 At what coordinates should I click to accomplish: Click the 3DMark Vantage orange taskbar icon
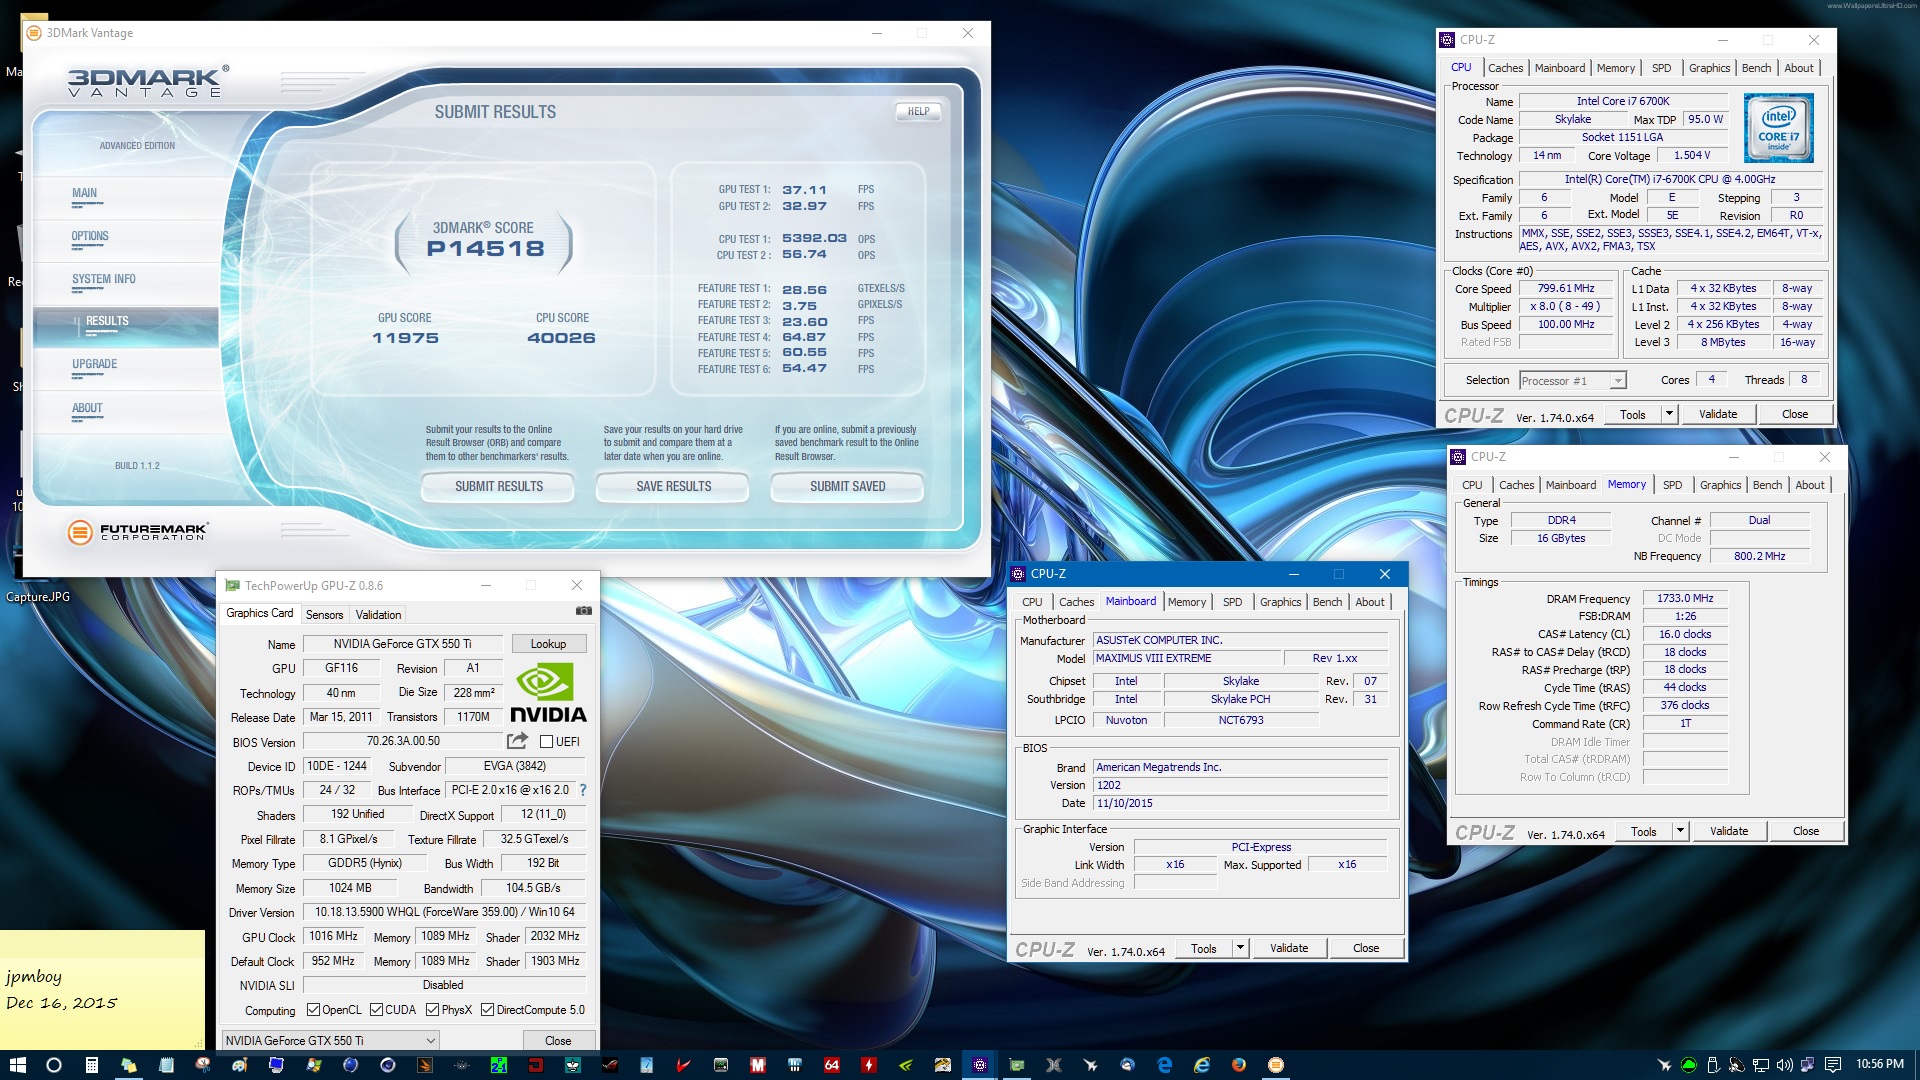[1276, 1065]
